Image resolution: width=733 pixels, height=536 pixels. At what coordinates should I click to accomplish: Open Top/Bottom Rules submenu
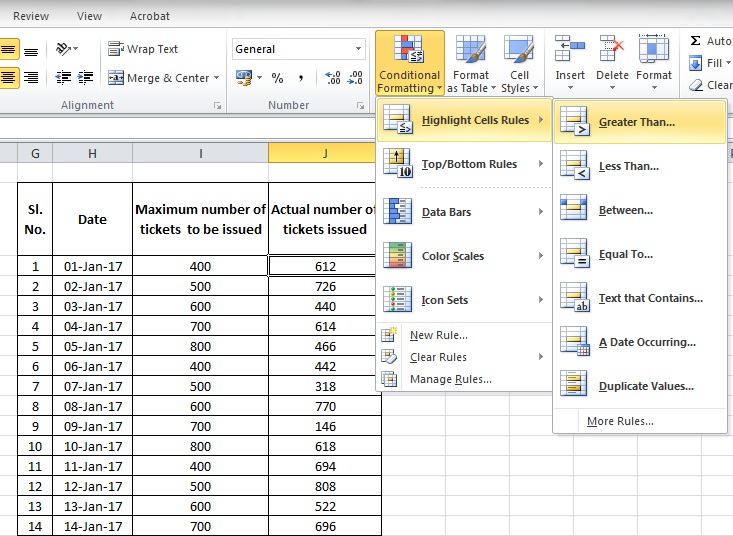[464, 164]
